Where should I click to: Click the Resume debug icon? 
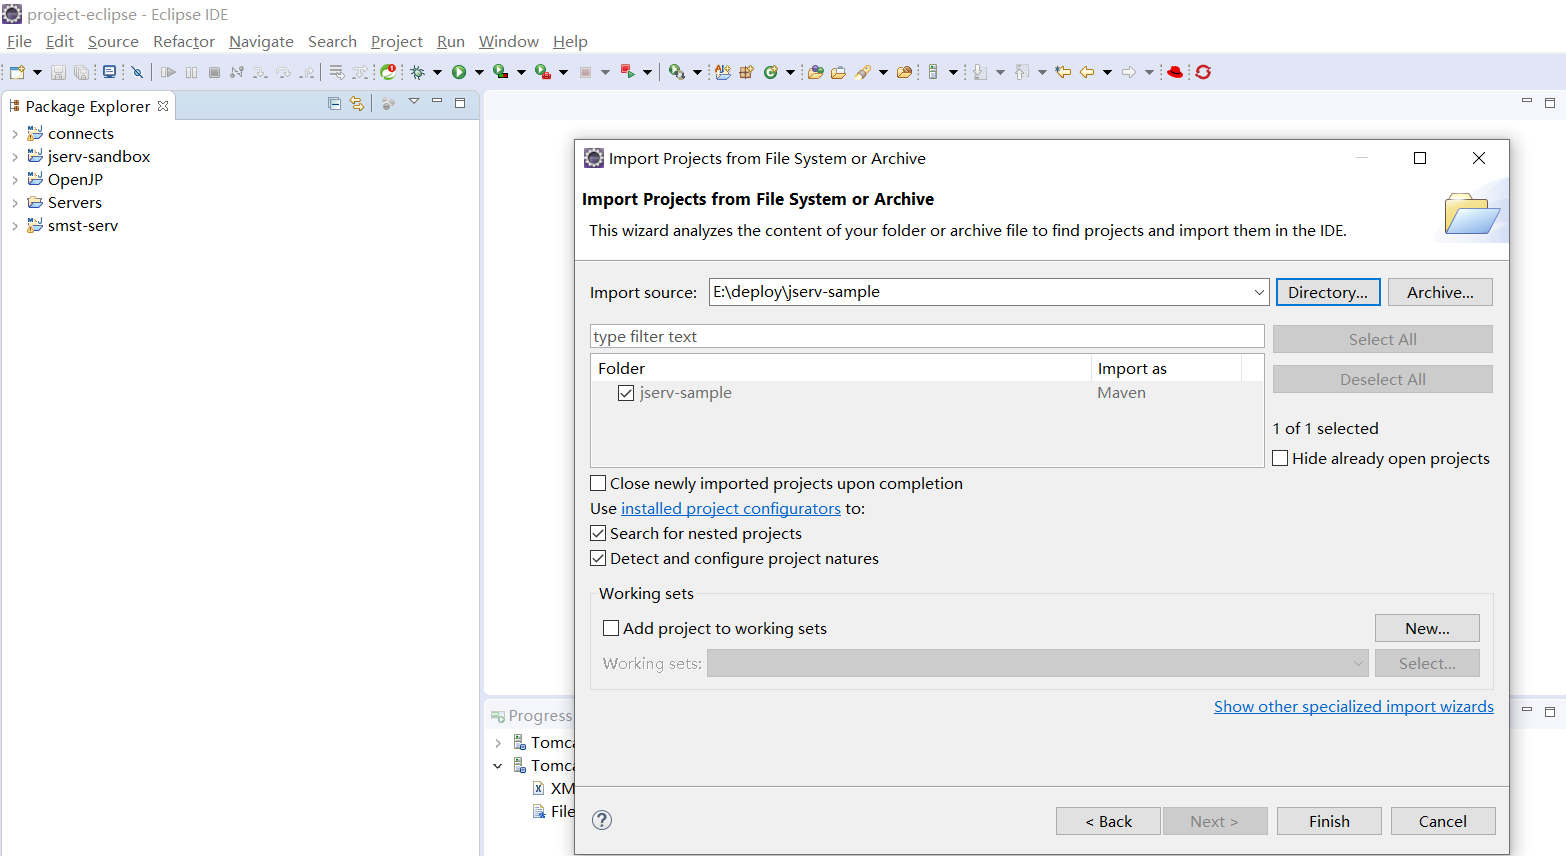[168, 72]
